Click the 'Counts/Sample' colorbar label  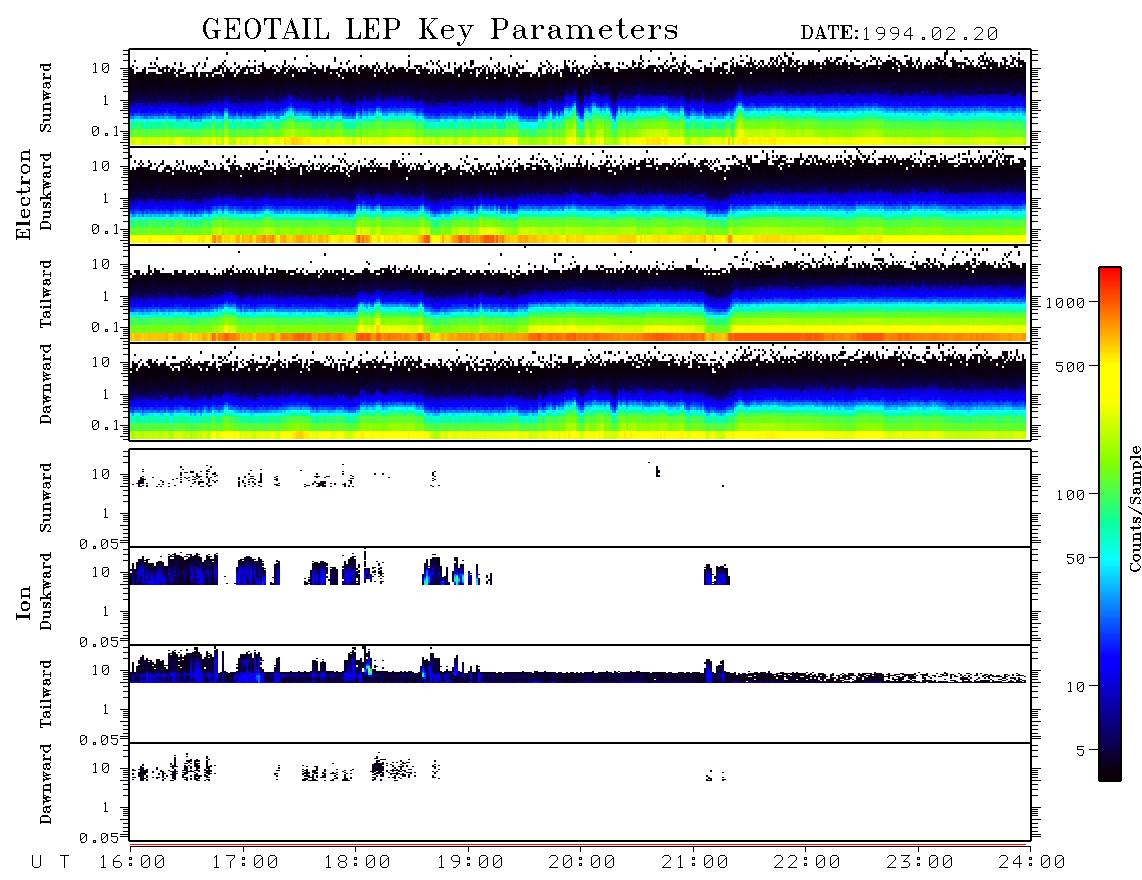click(1134, 508)
